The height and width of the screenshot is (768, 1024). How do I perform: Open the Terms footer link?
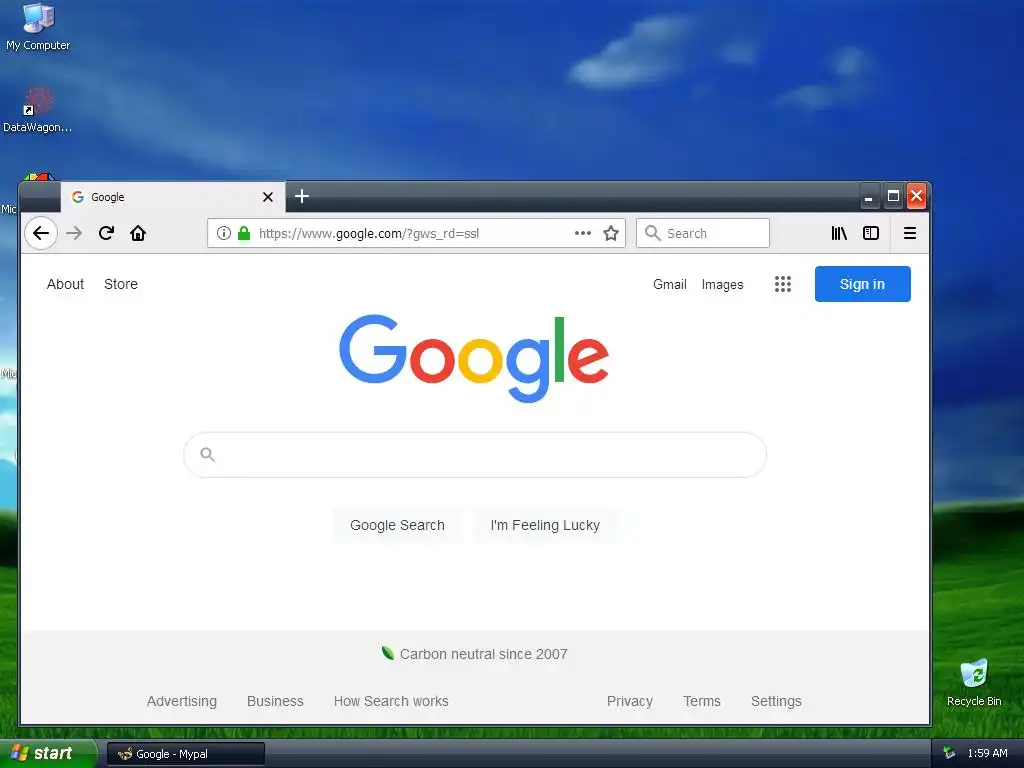pyautogui.click(x=702, y=701)
